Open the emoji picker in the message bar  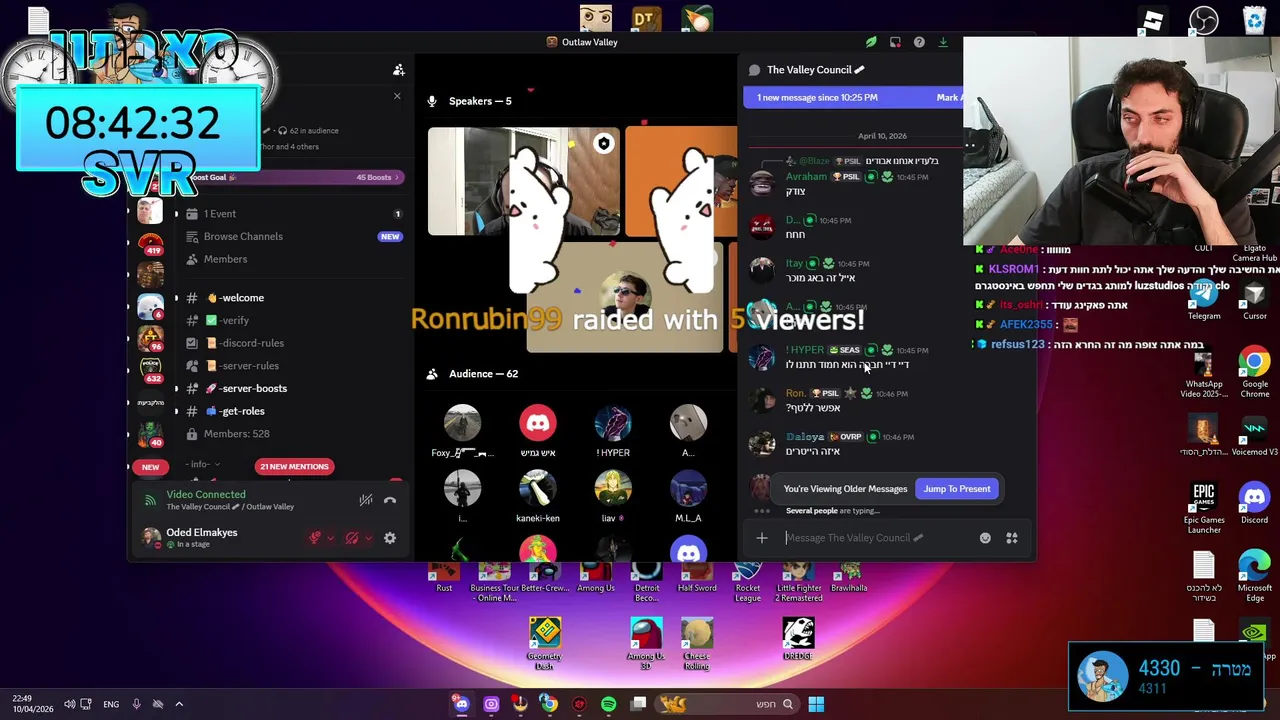click(x=985, y=538)
